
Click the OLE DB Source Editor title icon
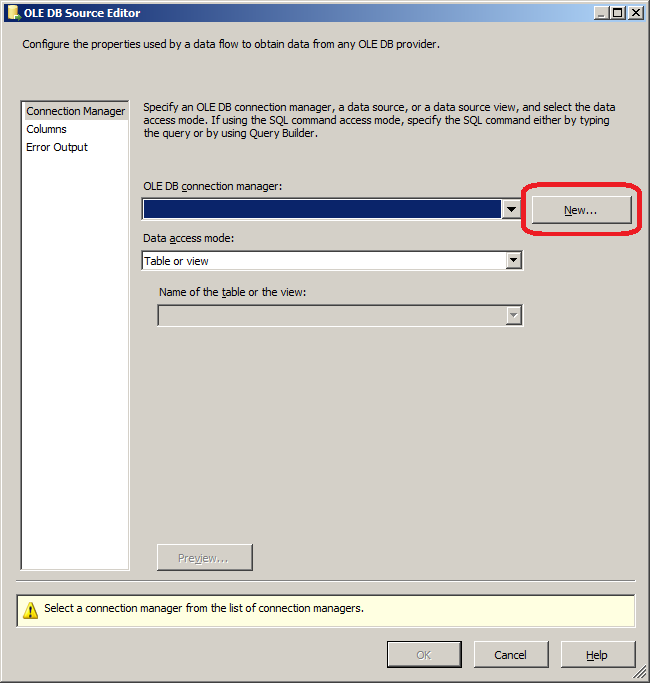[x=14, y=13]
